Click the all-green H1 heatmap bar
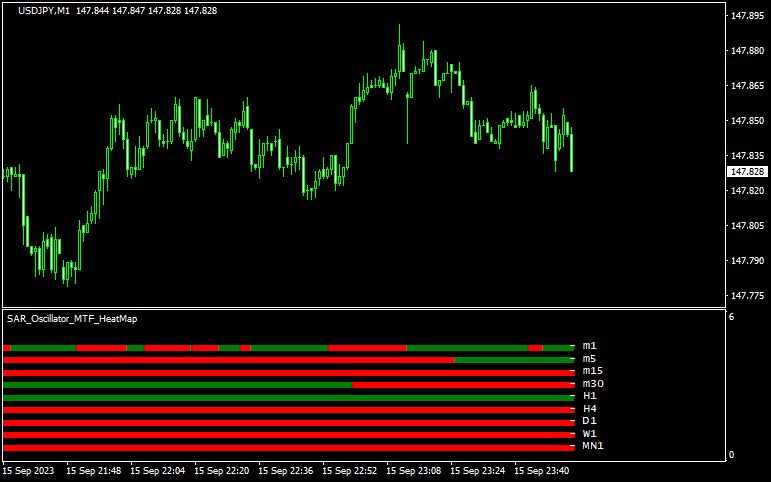 tap(289, 397)
